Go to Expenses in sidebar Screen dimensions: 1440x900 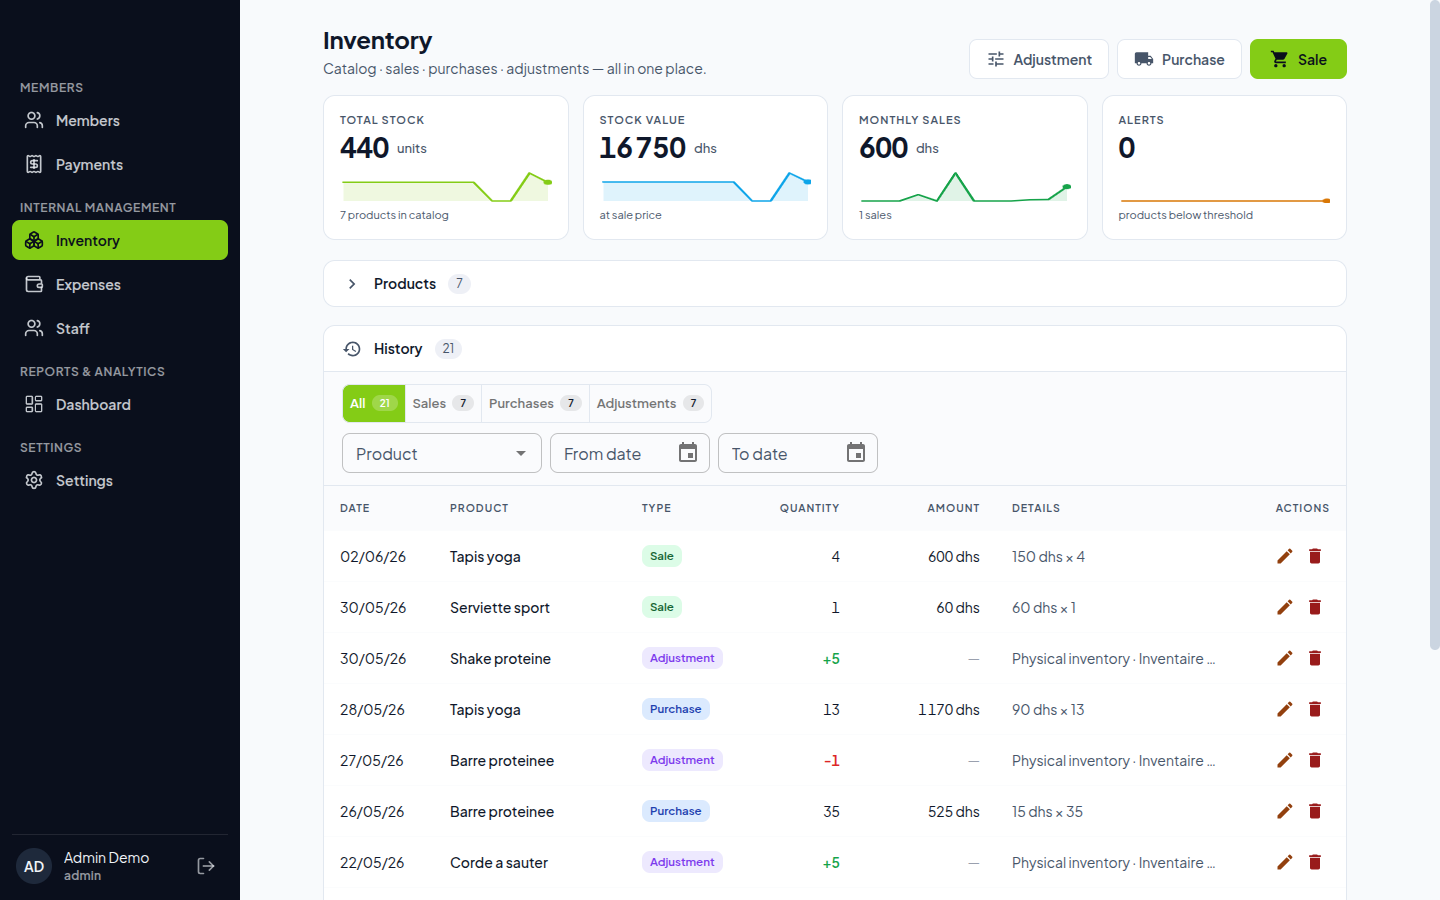point(120,284)
